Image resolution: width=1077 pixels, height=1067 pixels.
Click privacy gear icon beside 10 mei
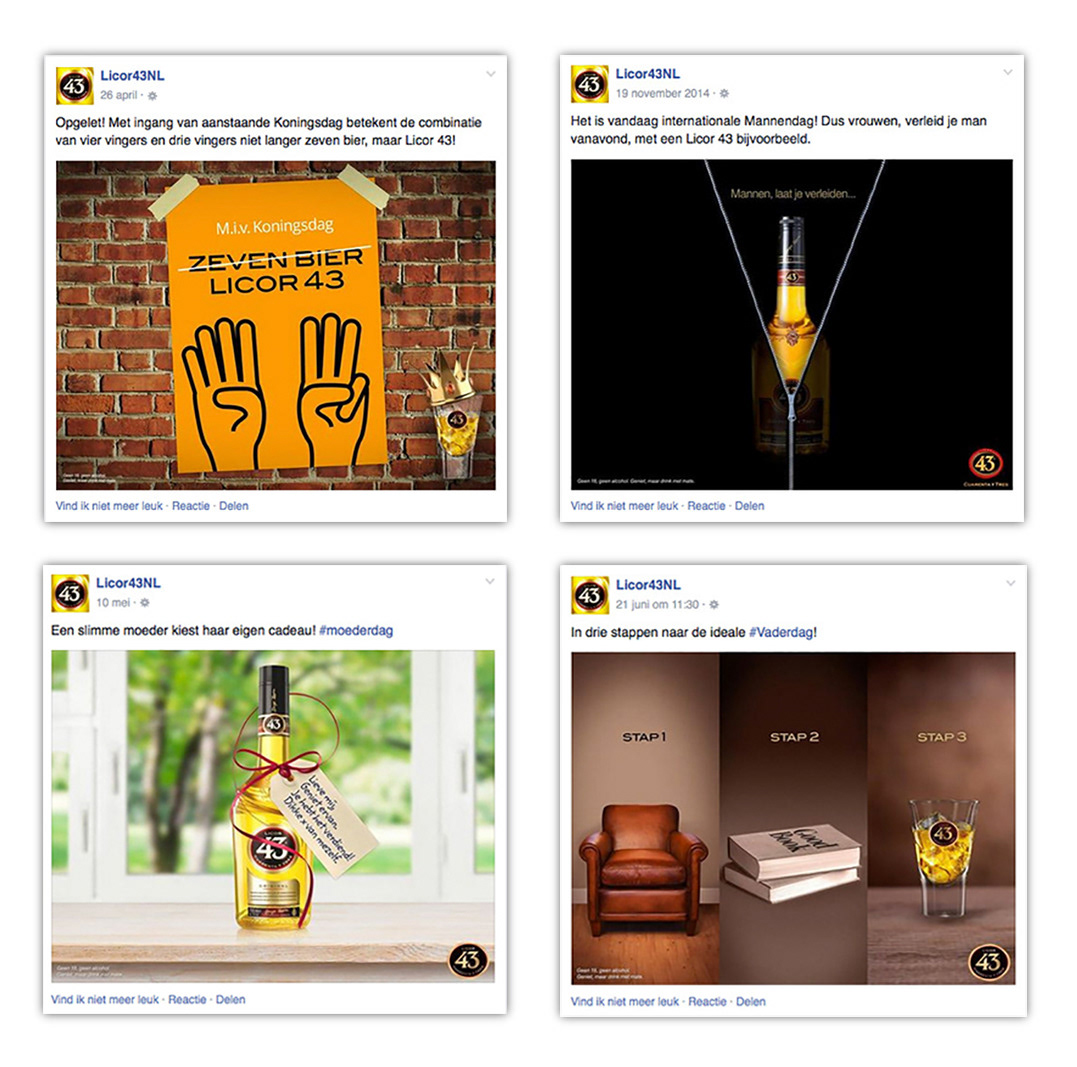144,603
